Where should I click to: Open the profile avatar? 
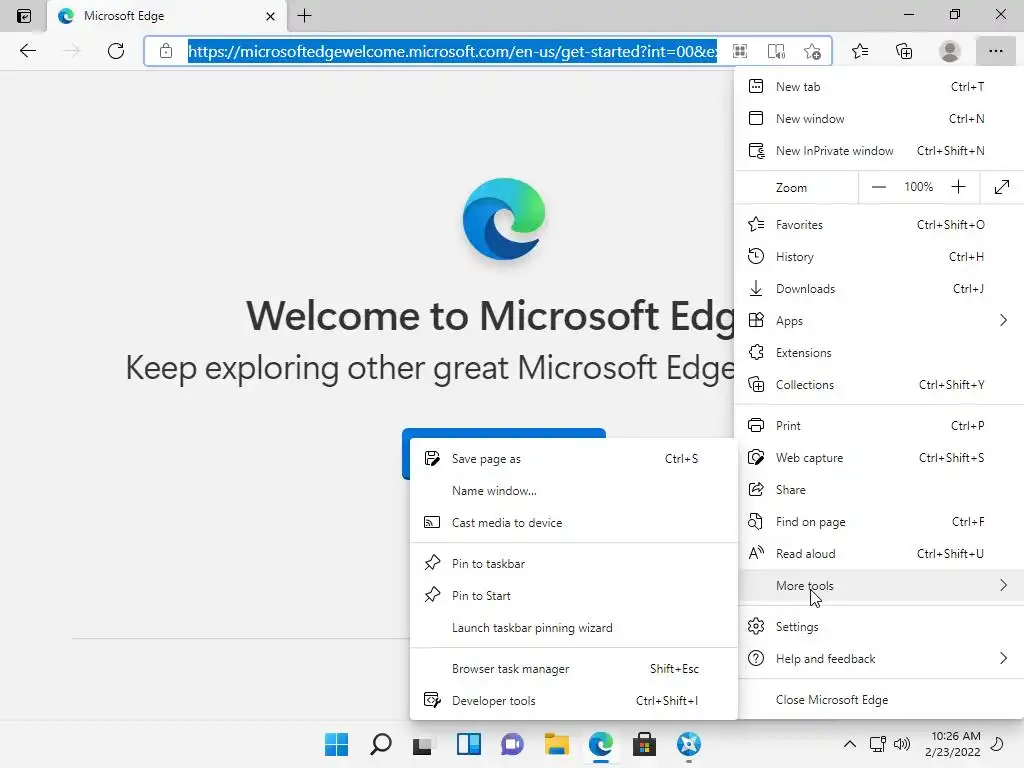(950, 51)
